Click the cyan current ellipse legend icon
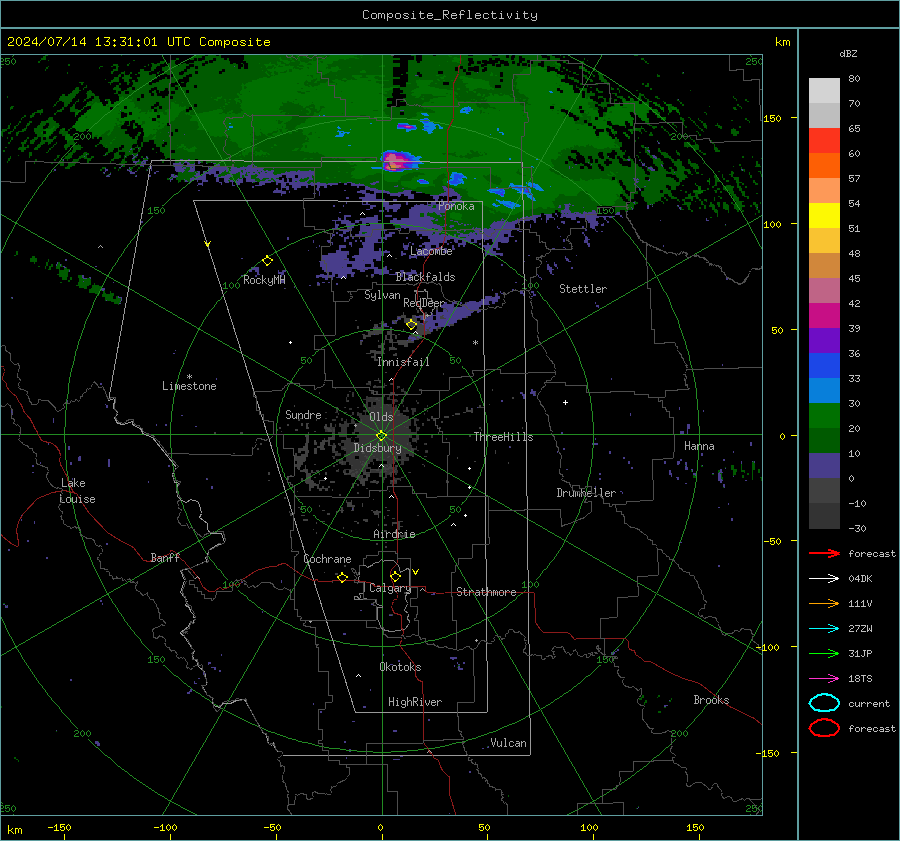The width and height of the screenshot is (900, 841). [824, 703]
